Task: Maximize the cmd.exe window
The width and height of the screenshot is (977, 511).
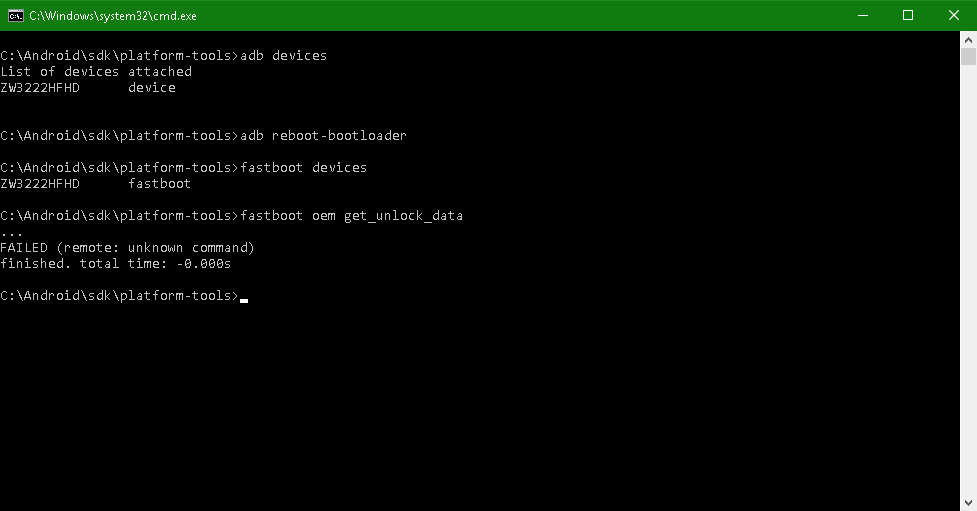Action: click(x=908, y=16)
